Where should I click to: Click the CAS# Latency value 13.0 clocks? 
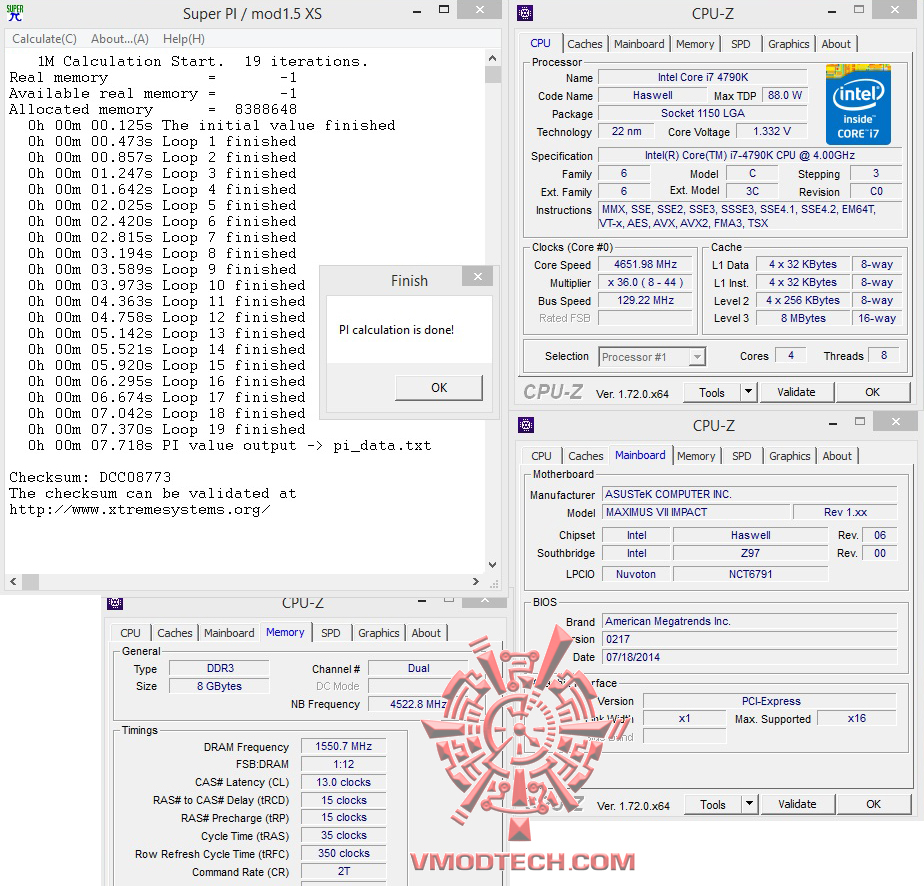344,782
